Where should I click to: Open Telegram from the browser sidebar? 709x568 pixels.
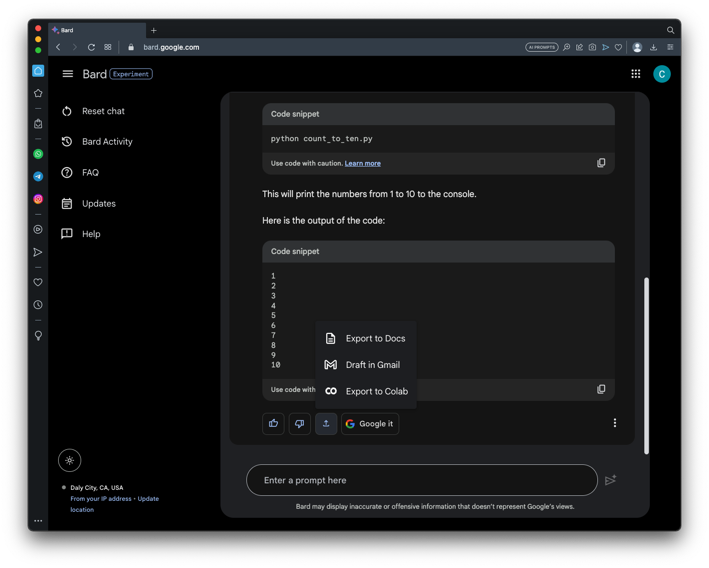[38, 177]
